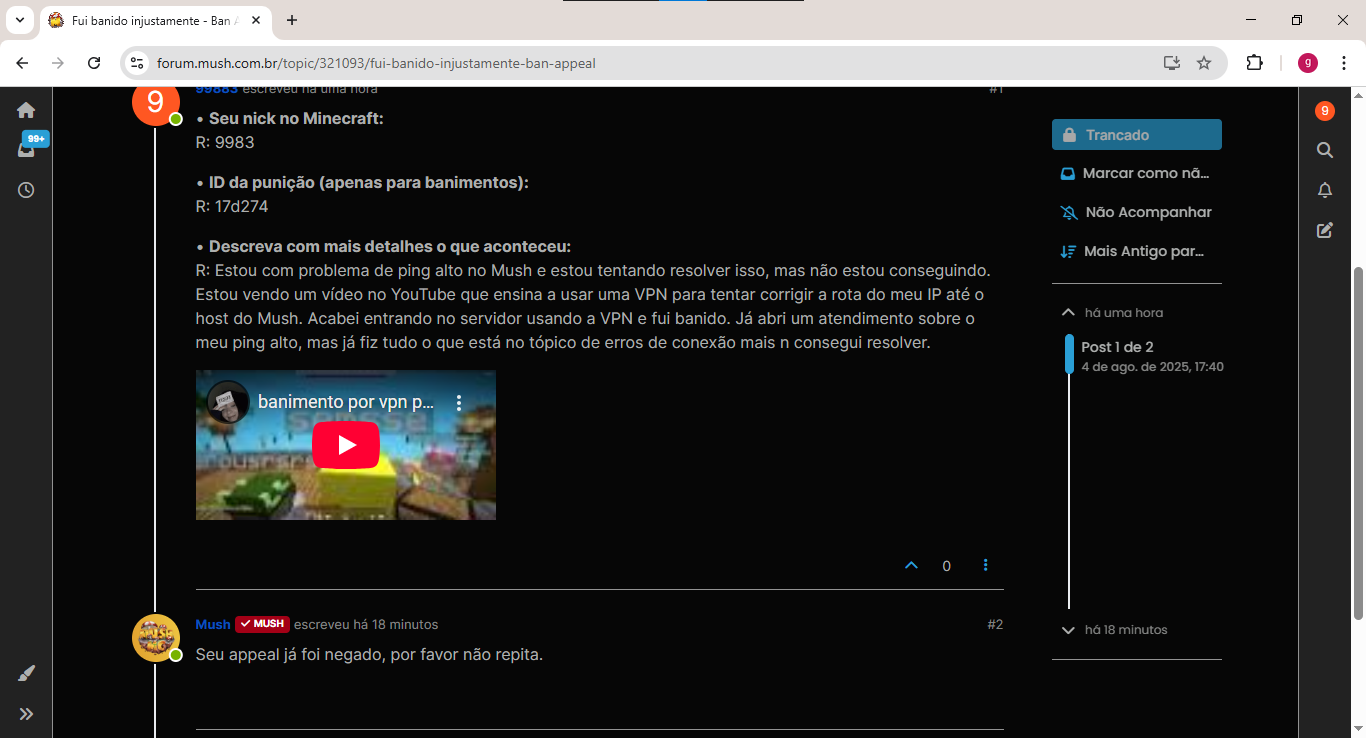Viewport: 1366px width, 738px height.
Task: Click post number #2 link
Action: point(995,624)
